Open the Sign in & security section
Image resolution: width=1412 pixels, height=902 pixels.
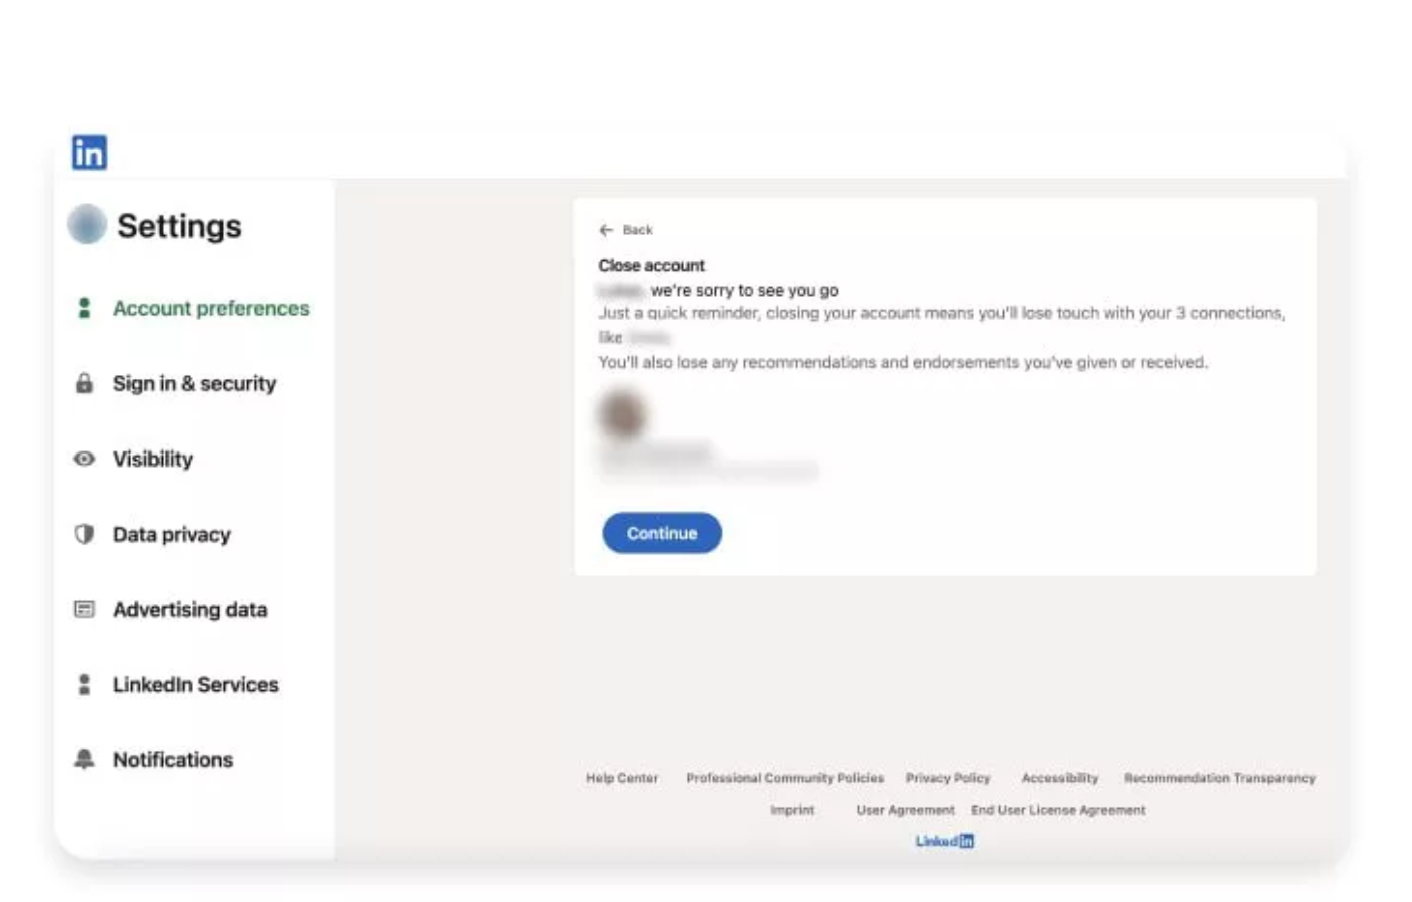click(x=194, y=383)
